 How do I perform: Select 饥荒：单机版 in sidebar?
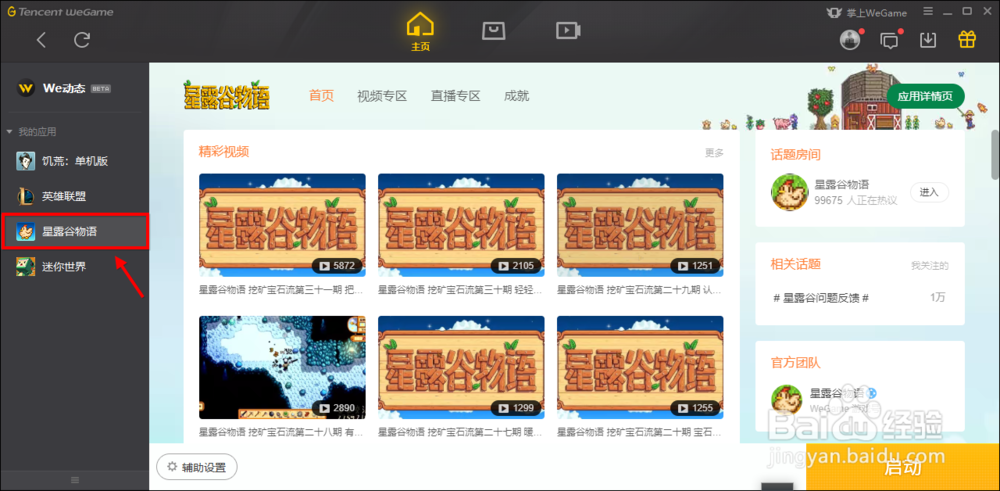[x=75, y=161]
